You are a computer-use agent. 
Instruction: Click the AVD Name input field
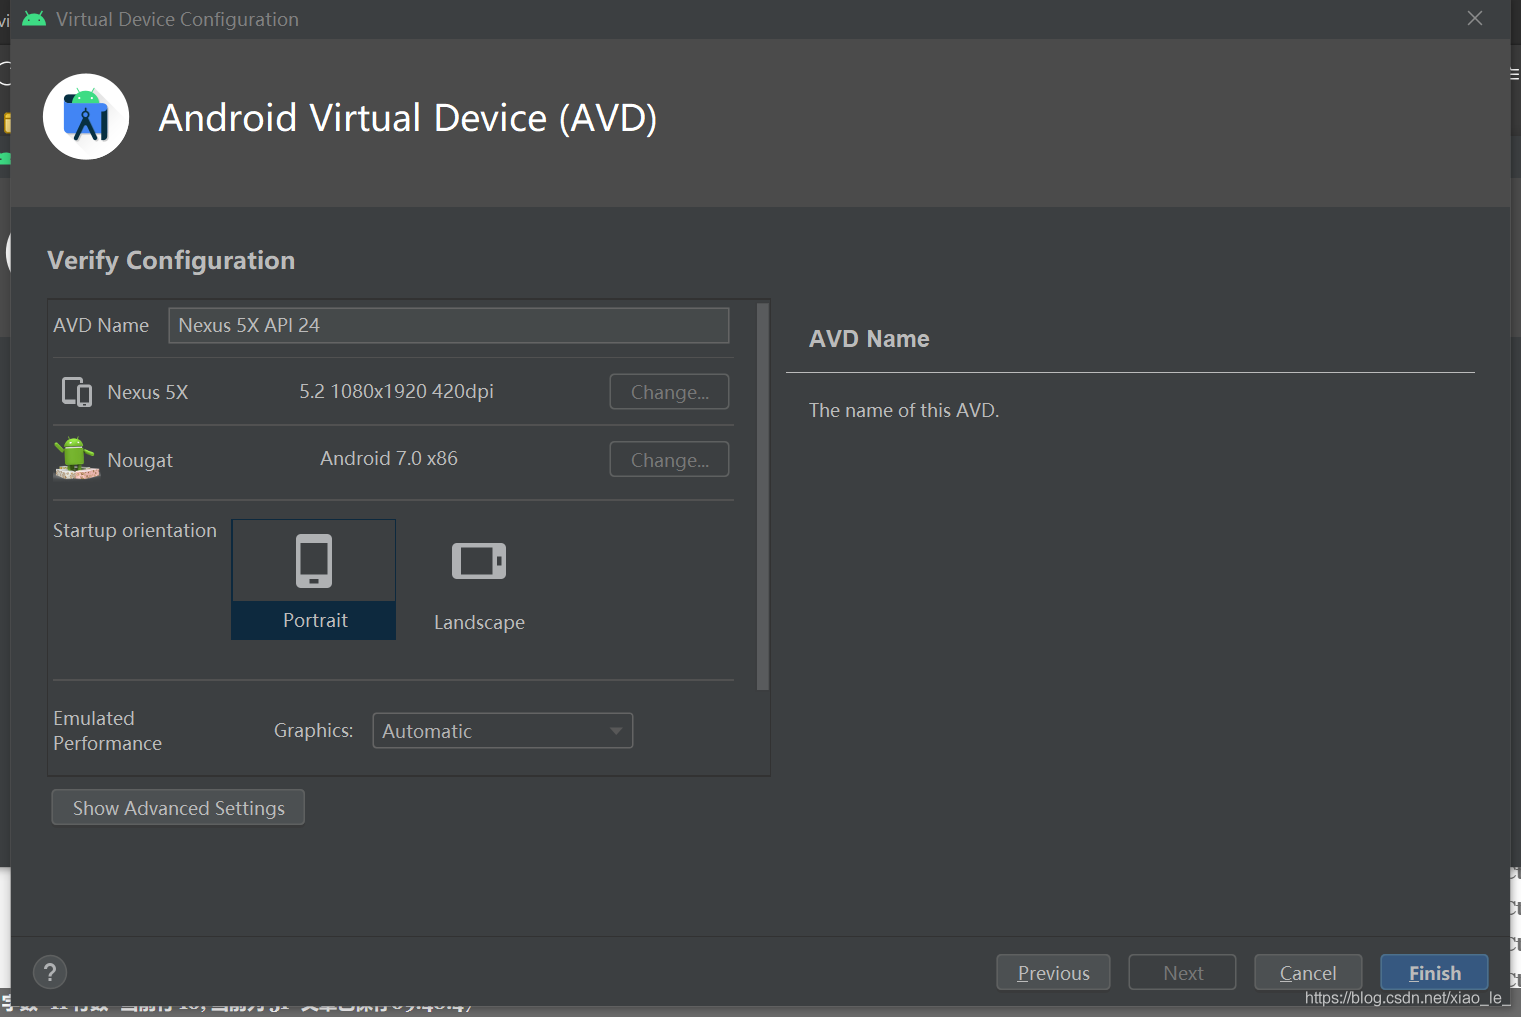[448, 325]
